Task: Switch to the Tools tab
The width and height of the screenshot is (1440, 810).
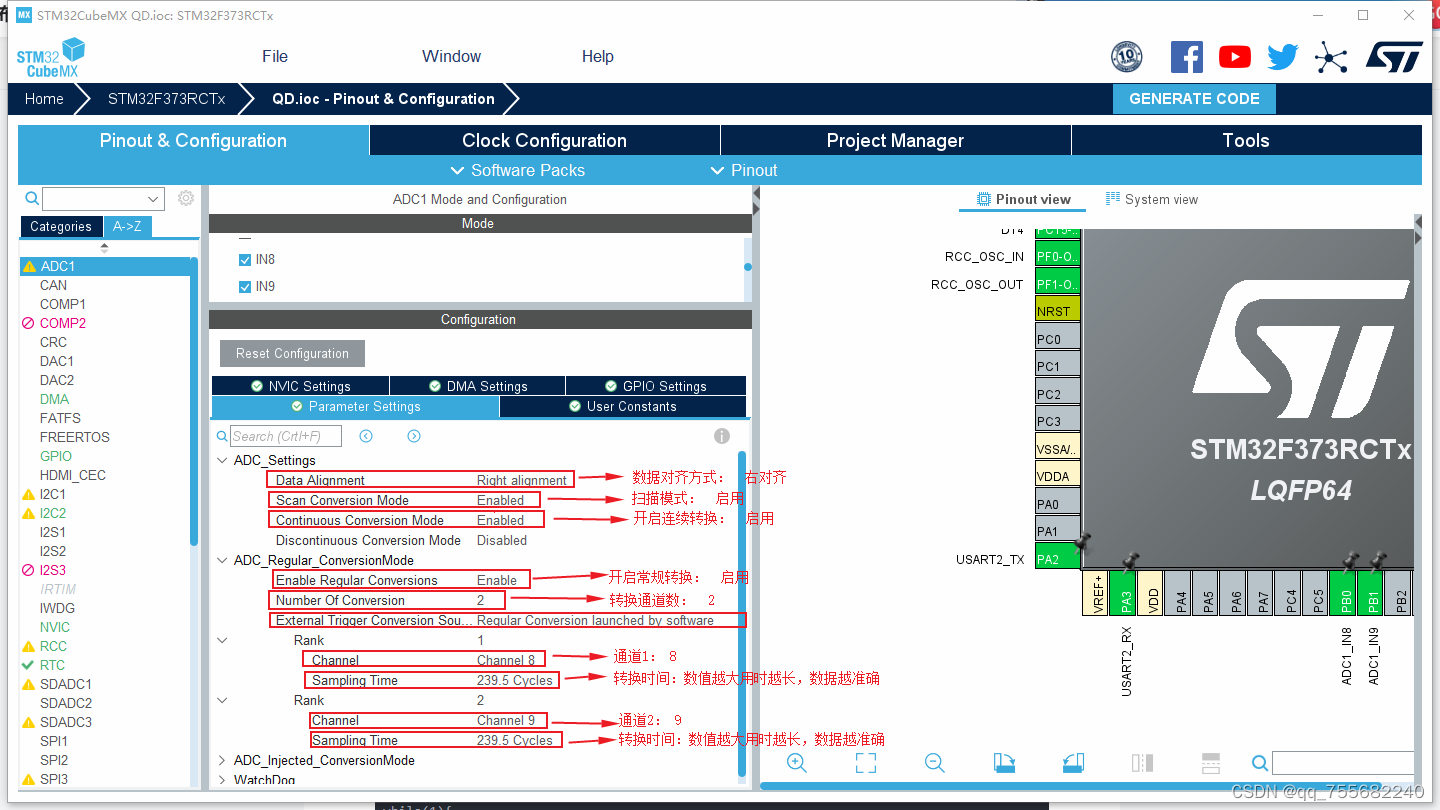Action: coord(1246,141)
